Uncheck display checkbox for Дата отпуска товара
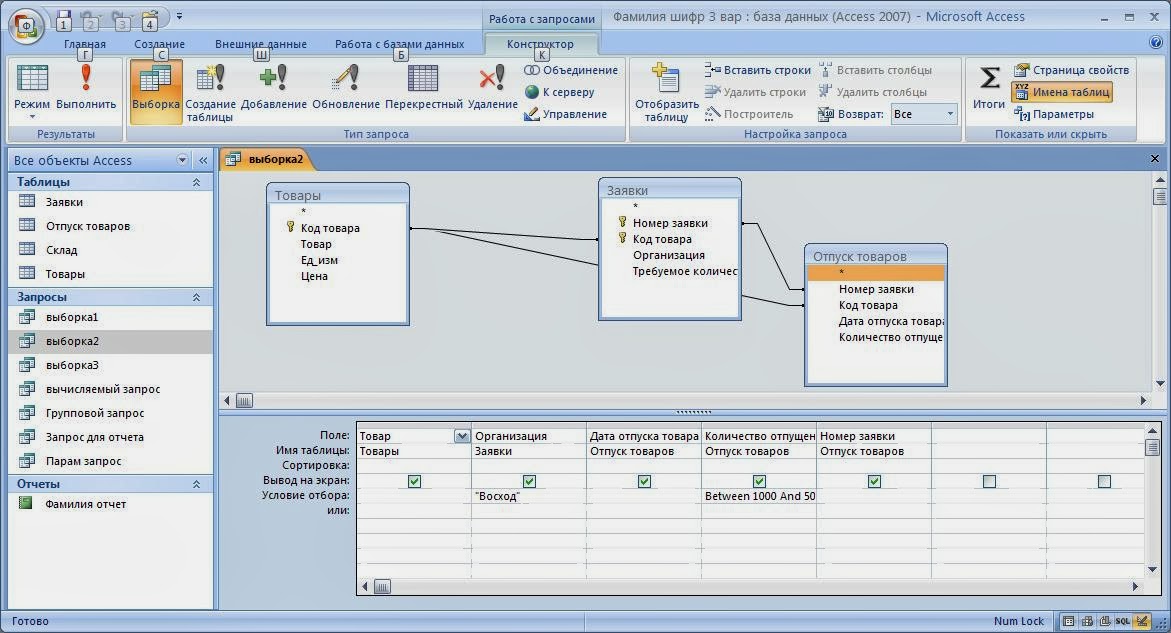The height and width of the screenshot is (633, 1171). 644,481
